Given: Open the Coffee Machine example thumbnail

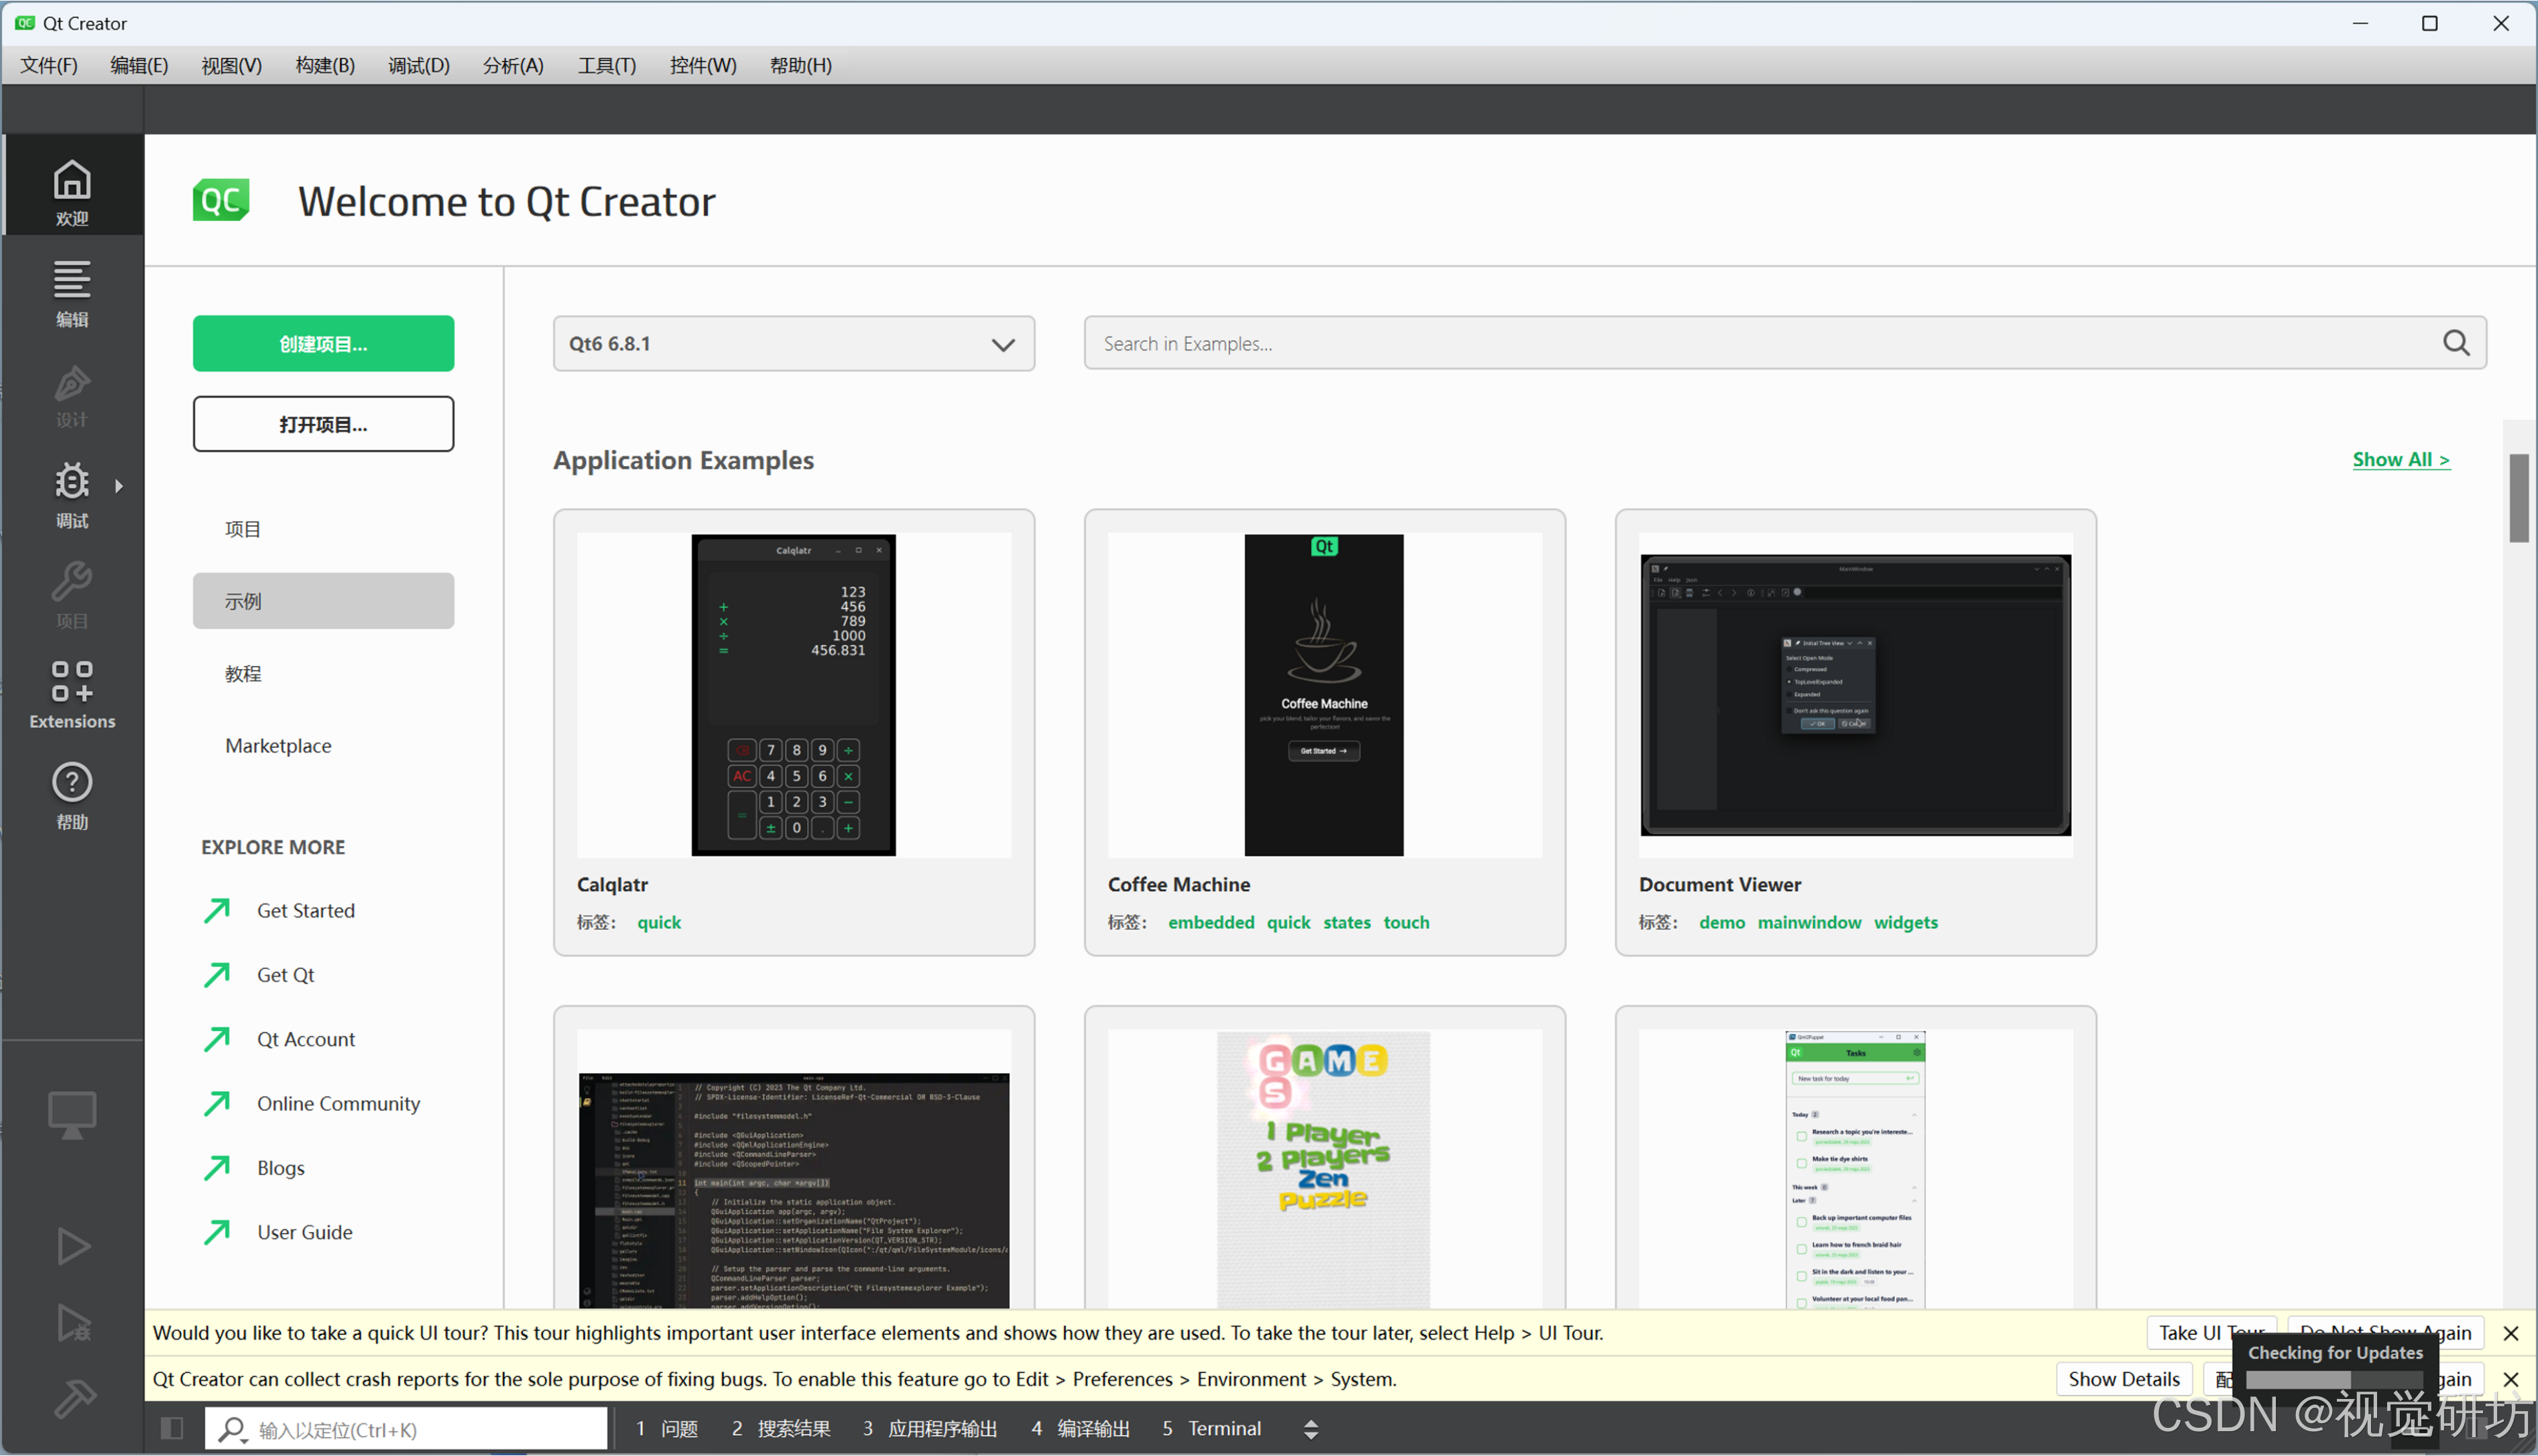Looking at the screenshot, I should point(1323,694).
